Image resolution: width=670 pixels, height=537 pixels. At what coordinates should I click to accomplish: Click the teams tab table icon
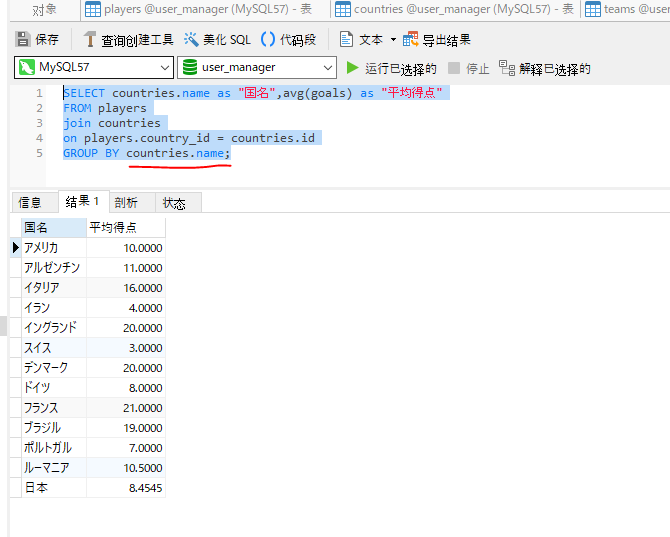[x=593, y=9]
